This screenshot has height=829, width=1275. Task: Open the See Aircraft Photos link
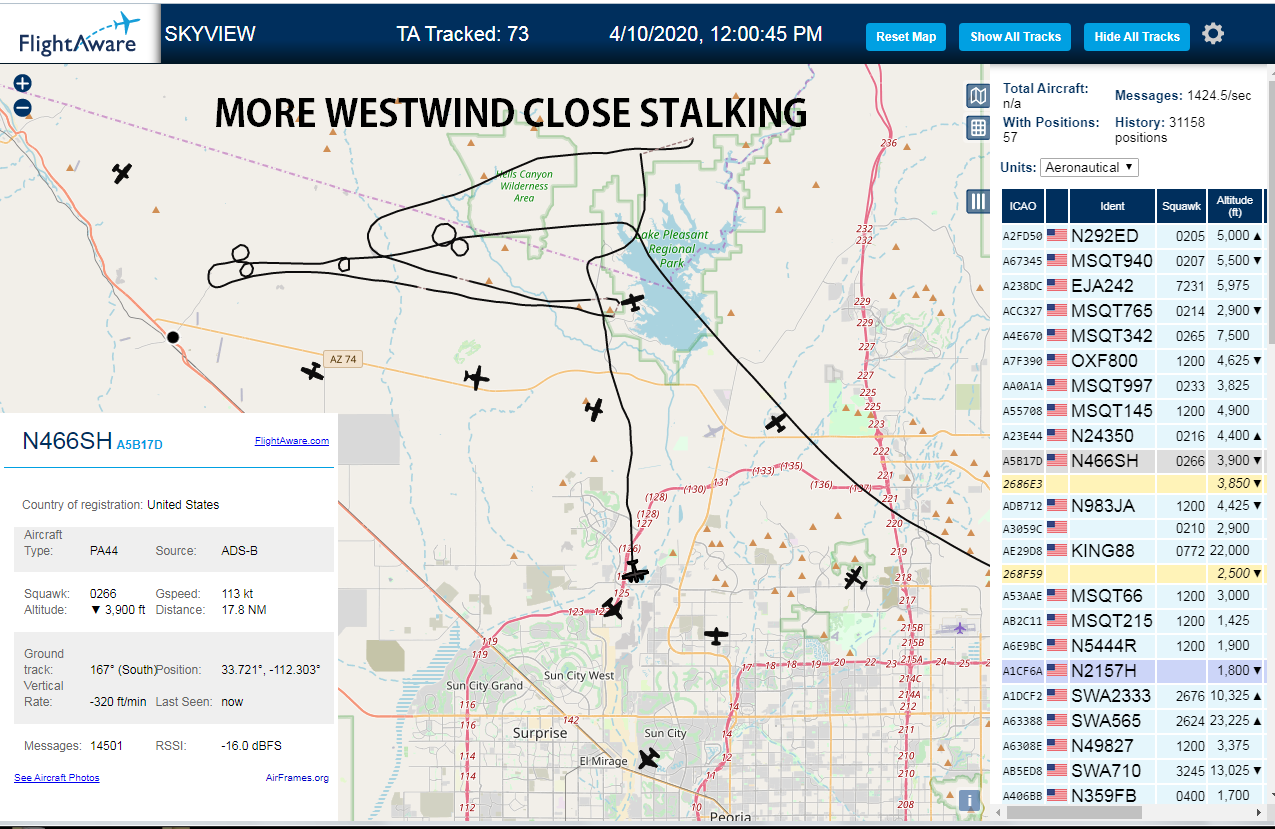coord(57,777)
